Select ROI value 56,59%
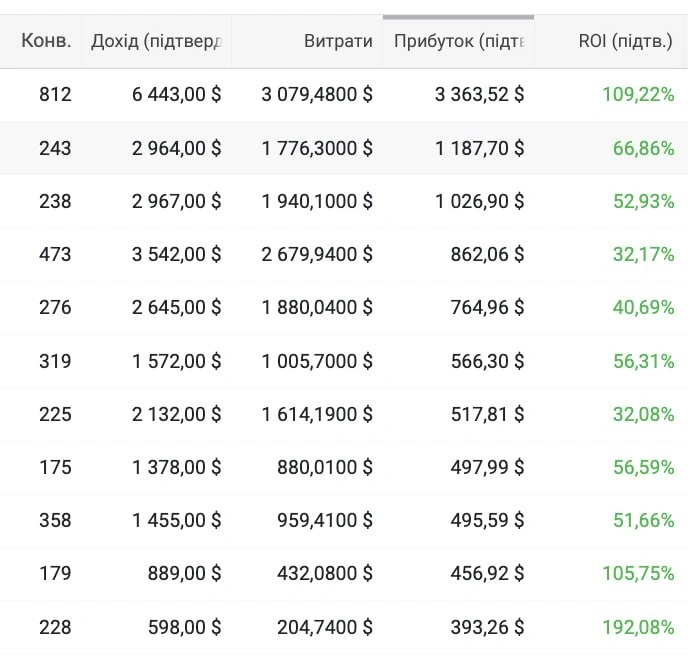The height and width of the screenshot is (655, 688). click(643, 467)
